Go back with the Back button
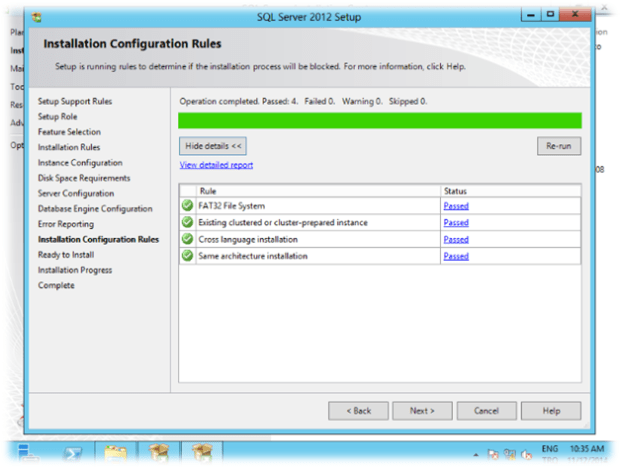 (358, 411)
